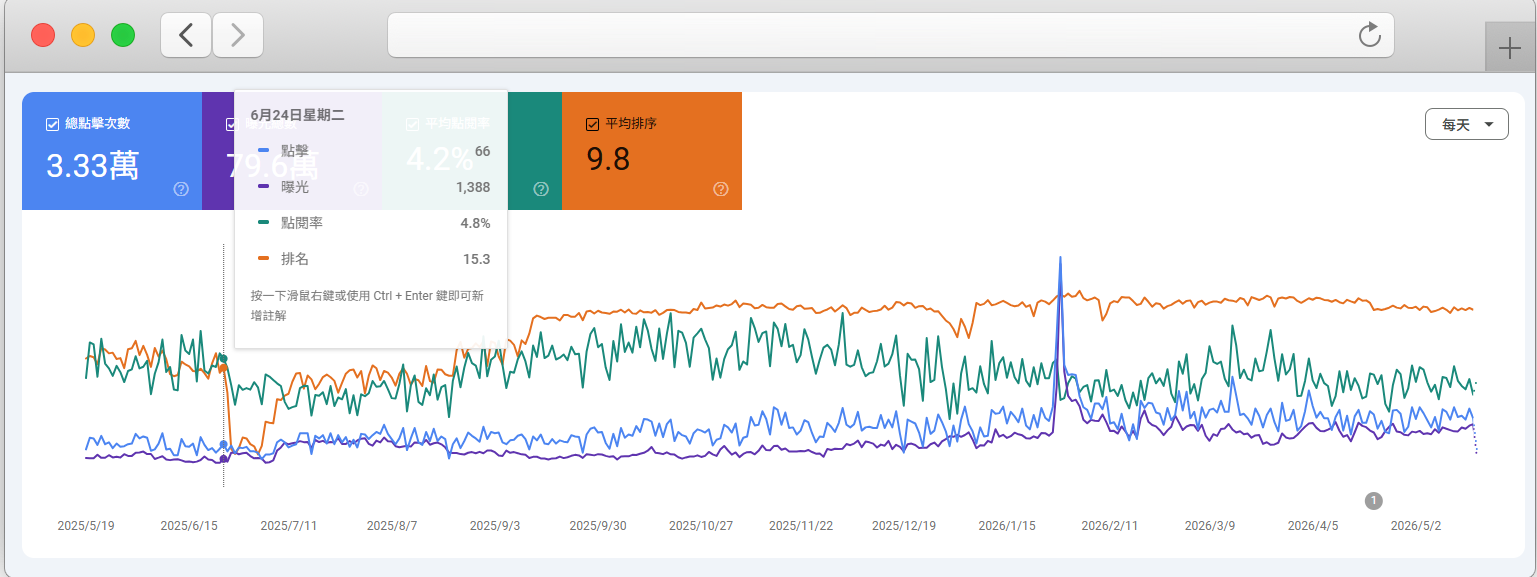Click the tooltip value 1,388

click(x=473, y=187)
